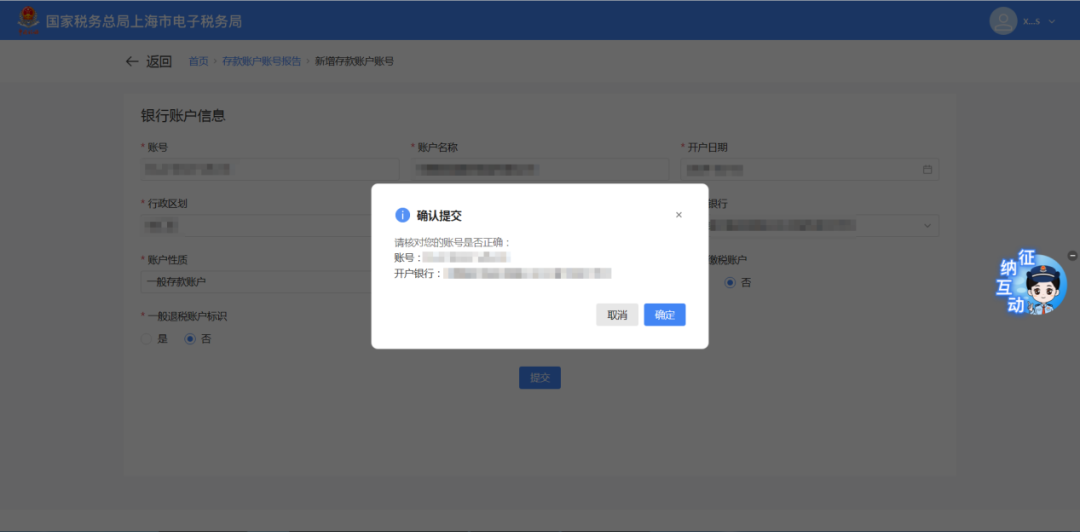Click the 国家税务总局上海市电子税务局 title
1080x532 pixels.
tap(144, 21)
